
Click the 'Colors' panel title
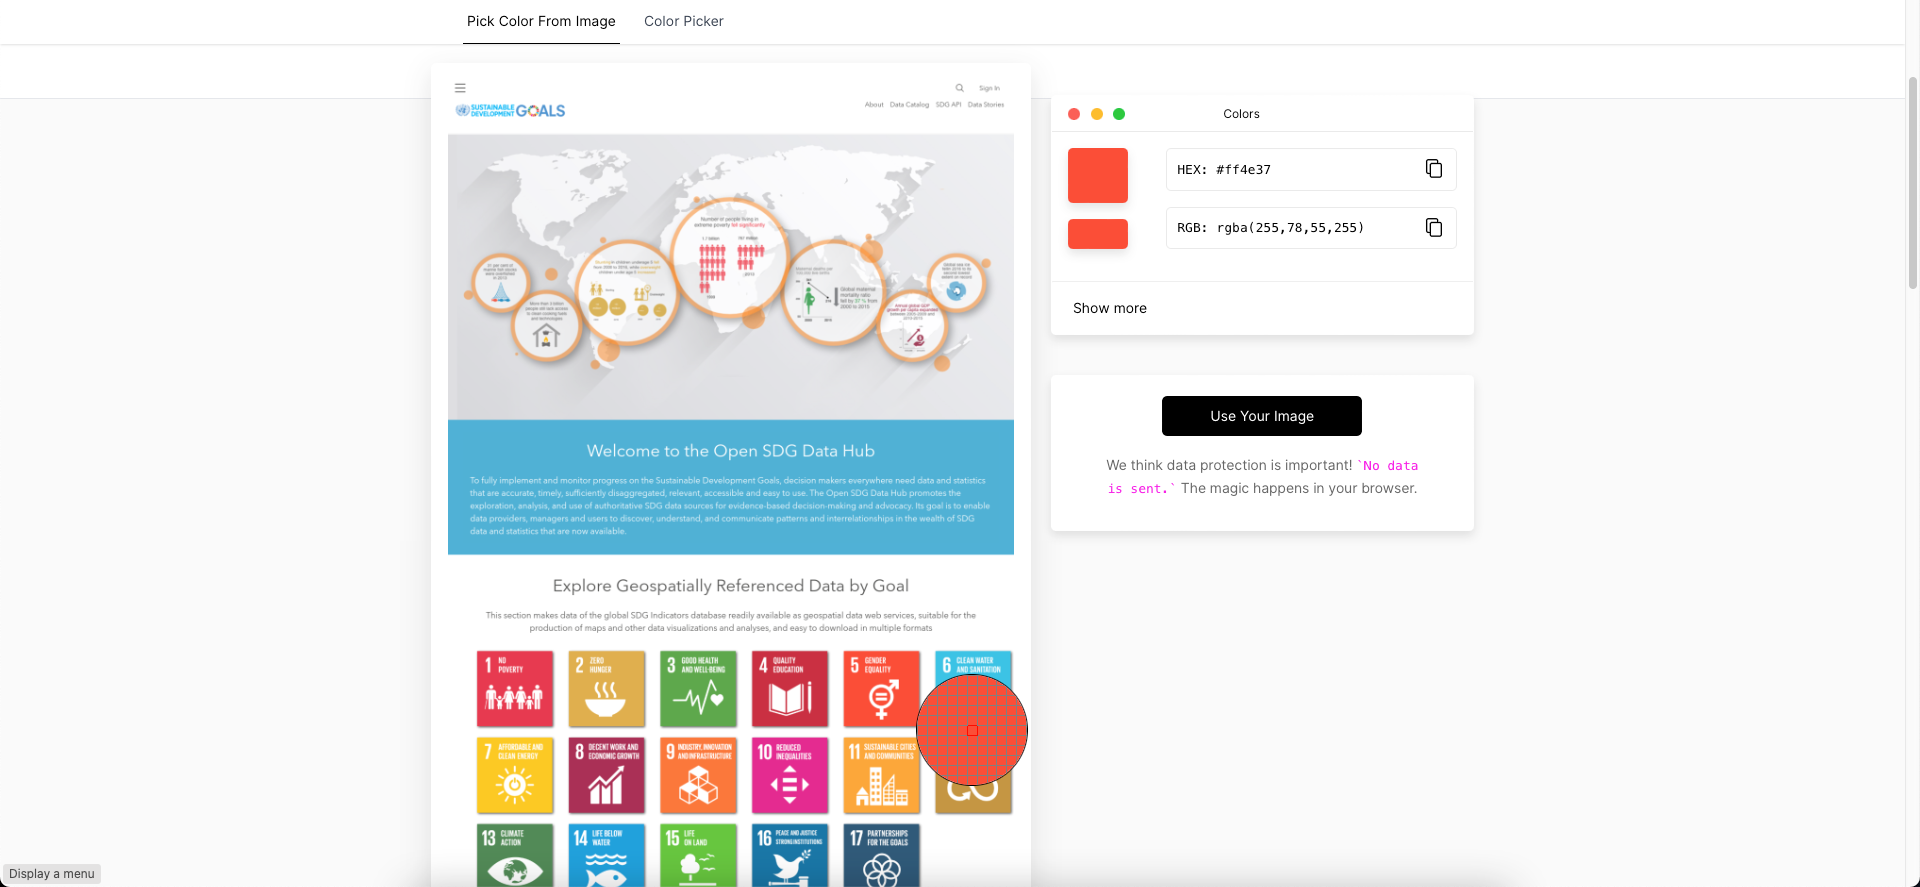[1241, 114]
